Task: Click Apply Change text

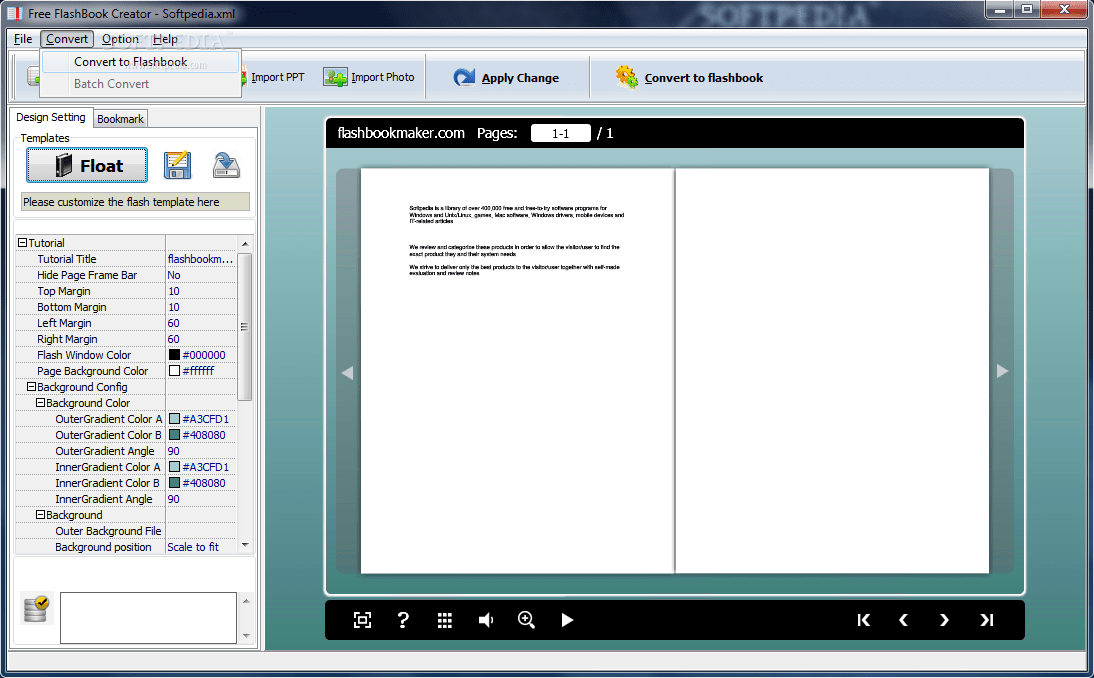Action: [x=520, y=78]
